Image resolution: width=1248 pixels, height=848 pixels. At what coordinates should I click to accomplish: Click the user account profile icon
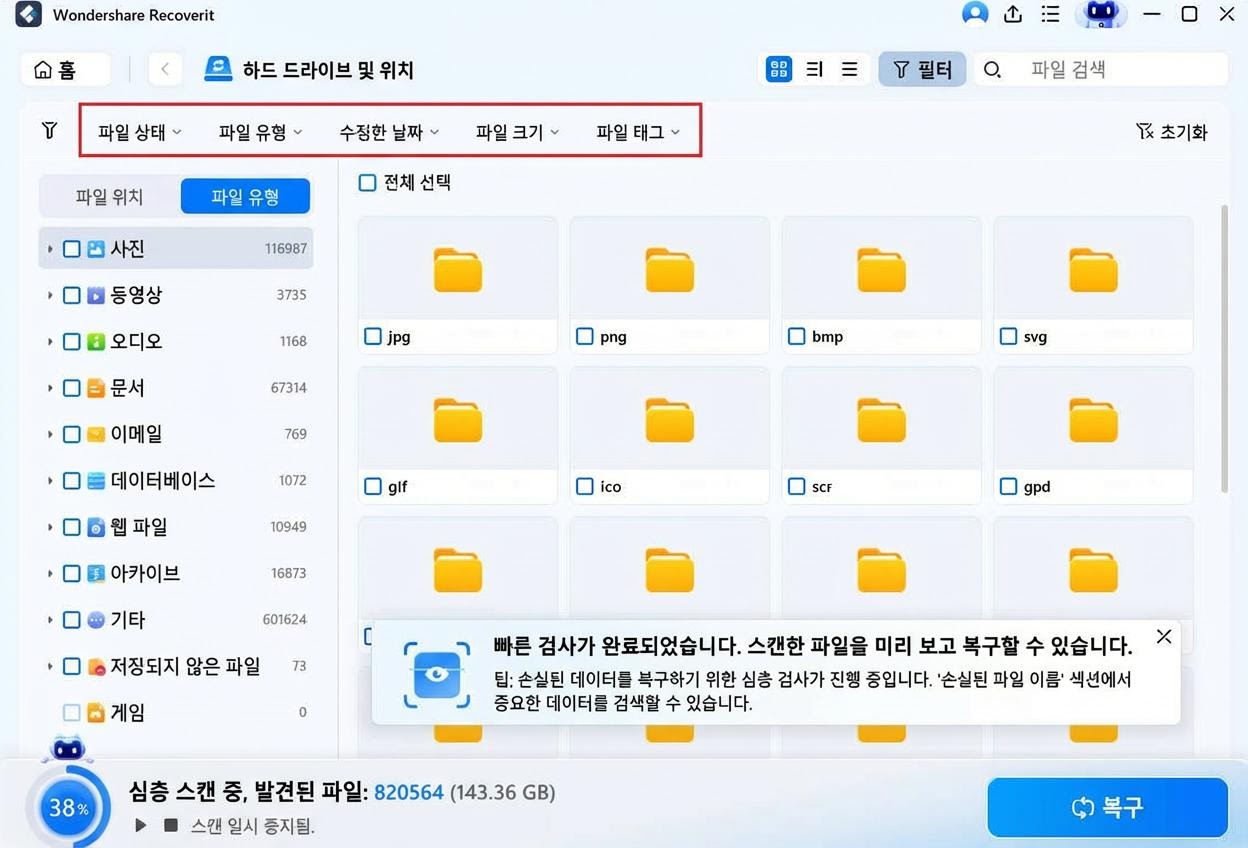click(x=974, y=14)
